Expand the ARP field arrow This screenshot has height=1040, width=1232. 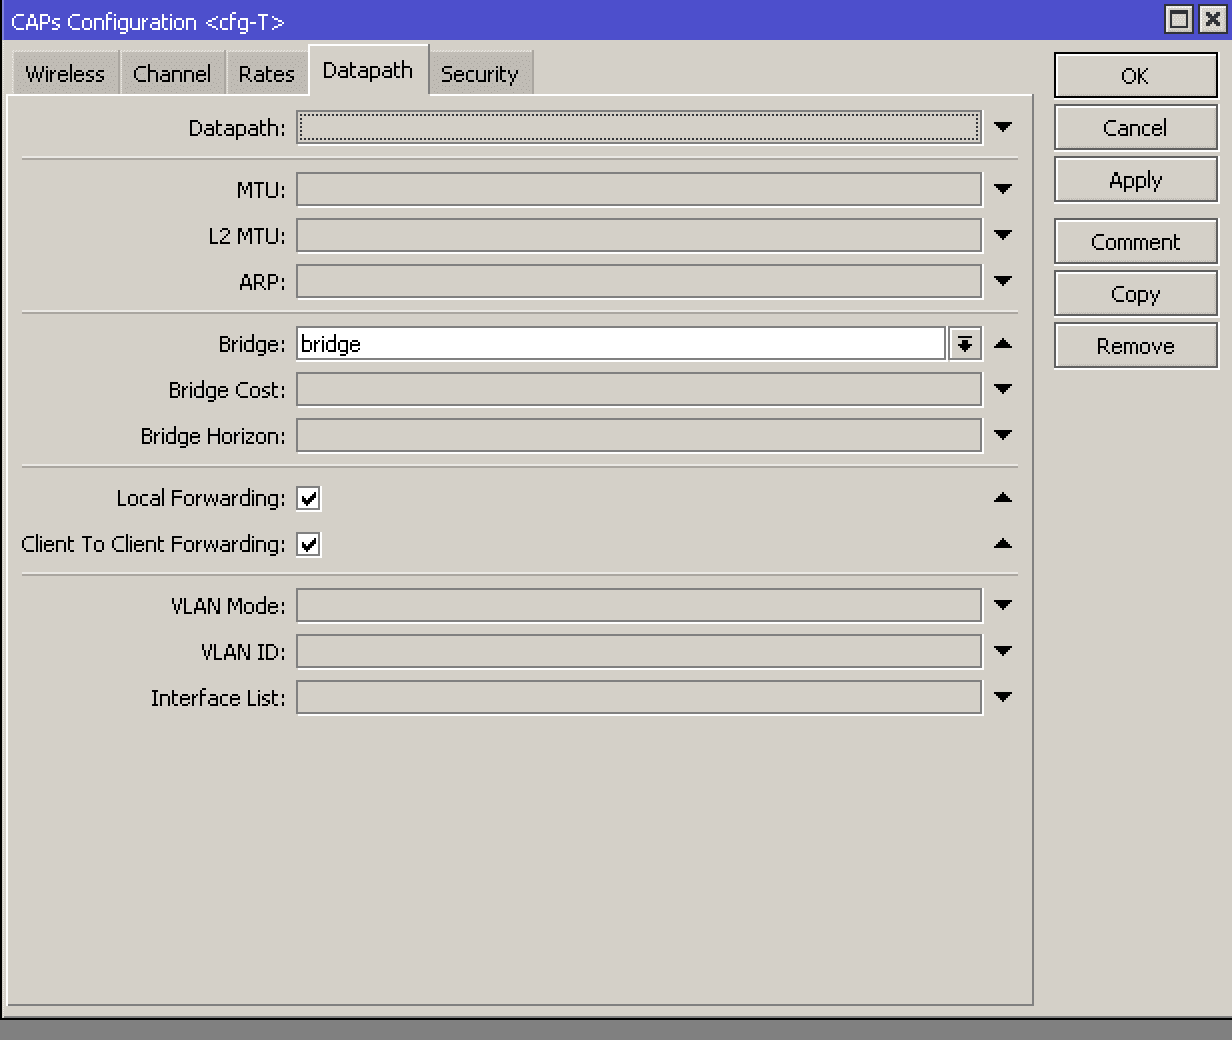pyautogui.click(x=1003, y=281)
